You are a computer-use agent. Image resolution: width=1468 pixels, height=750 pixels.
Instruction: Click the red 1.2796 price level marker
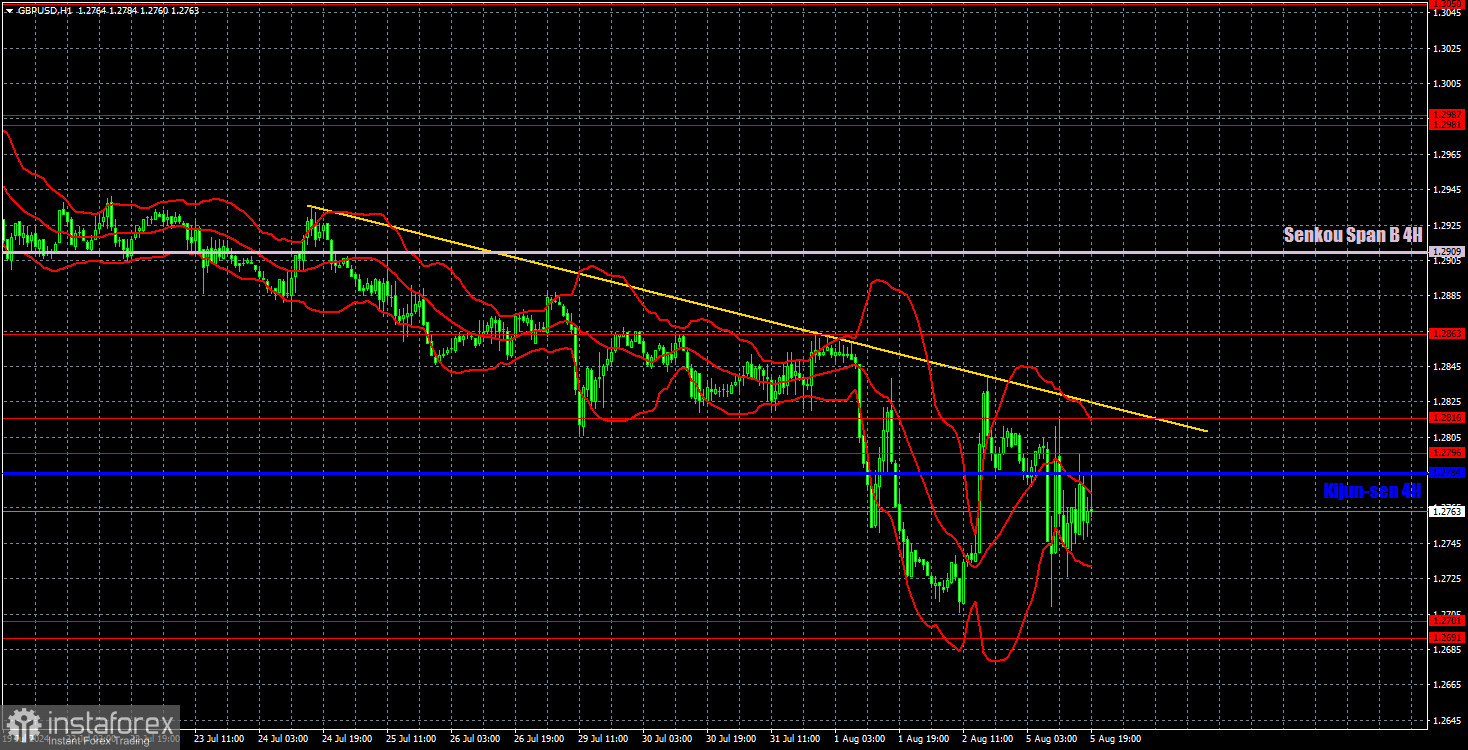pyautogui.click(x=1447, y=453)
